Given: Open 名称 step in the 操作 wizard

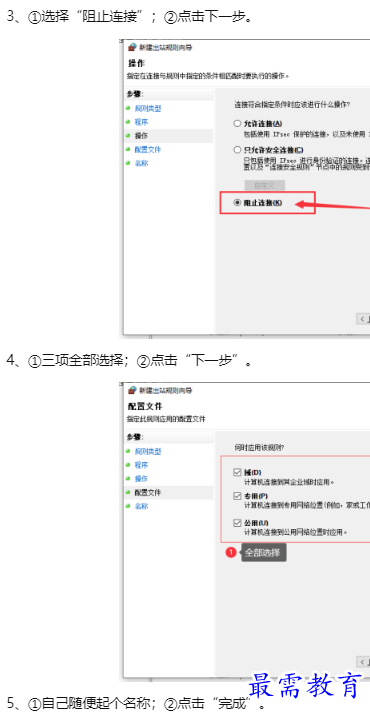Looking at the screenshot, I should [141, 163].
